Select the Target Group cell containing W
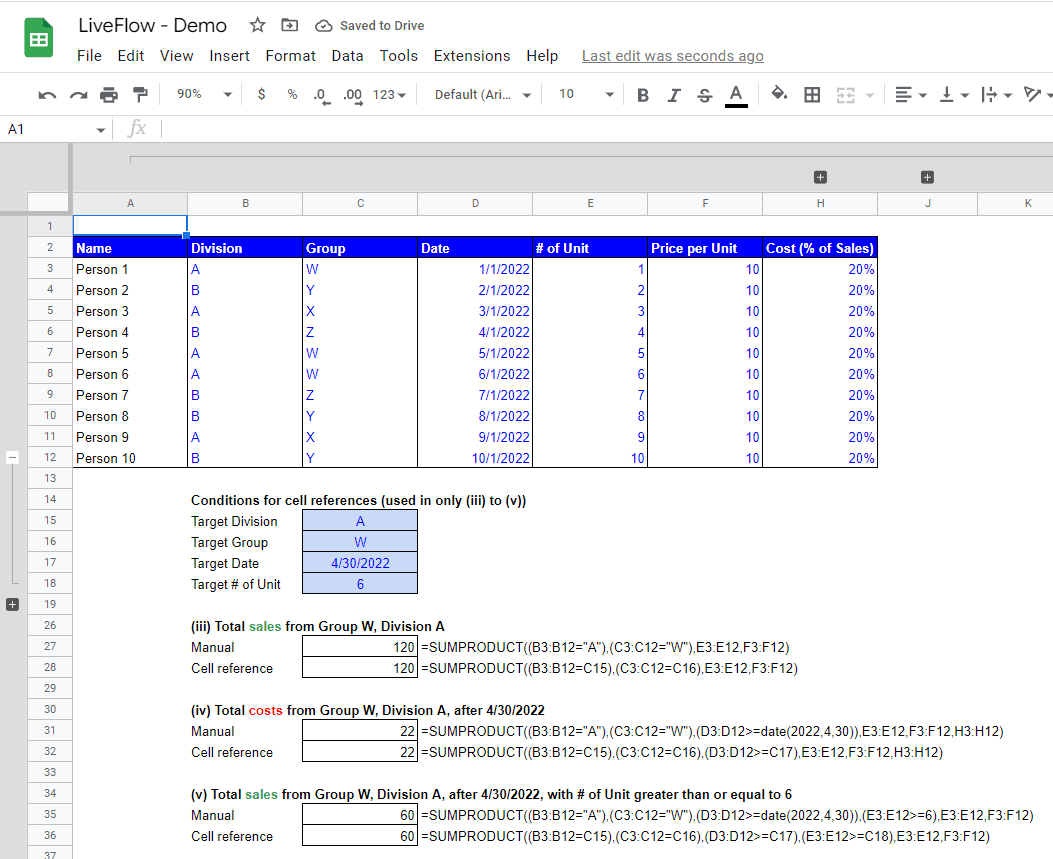The height and width of the screenshot is (859, 1053). [x=360, y=542]
